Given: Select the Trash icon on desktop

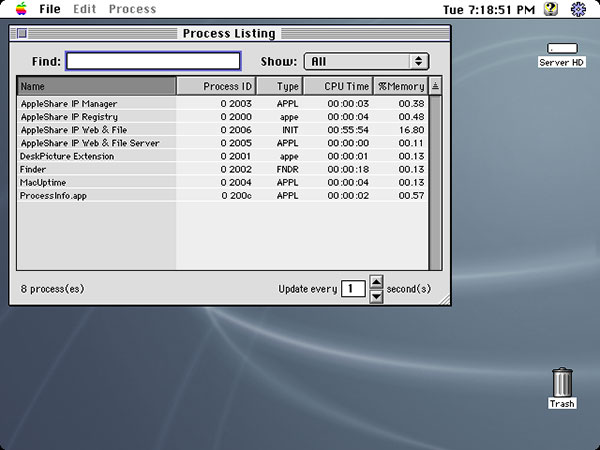Looking at the screenshot, I should 562,383.
